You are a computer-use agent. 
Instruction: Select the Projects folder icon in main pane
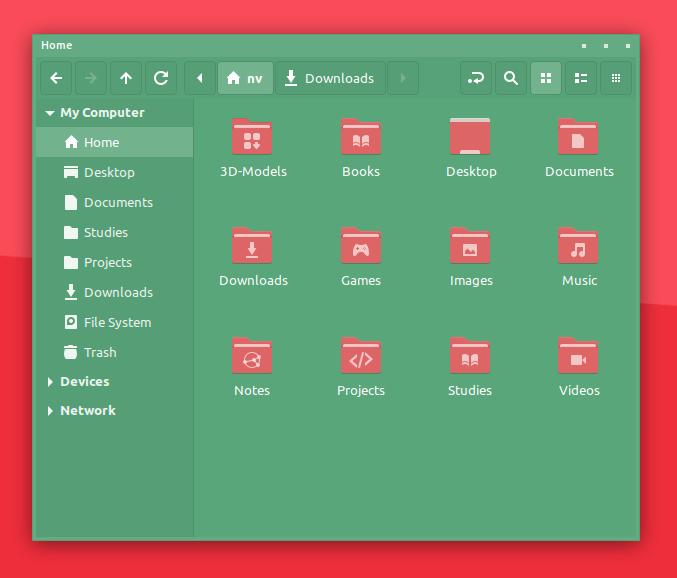[361, 355]
